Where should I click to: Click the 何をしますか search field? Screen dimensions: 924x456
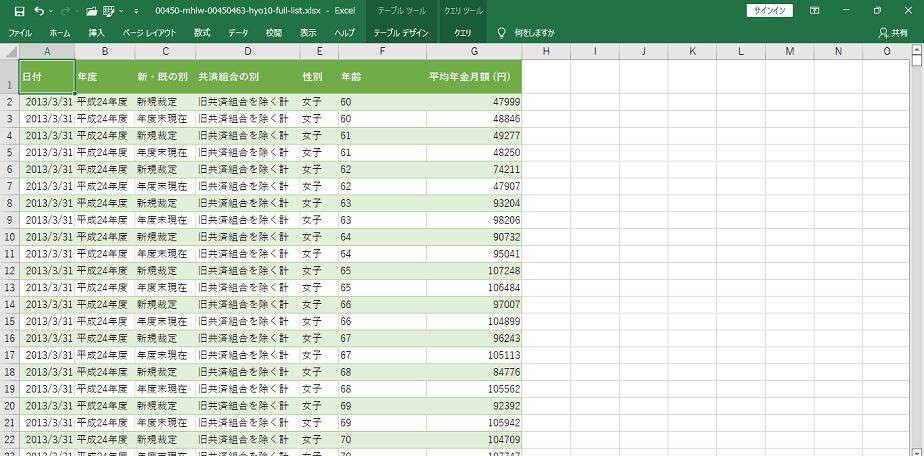[x=534, y=33]
